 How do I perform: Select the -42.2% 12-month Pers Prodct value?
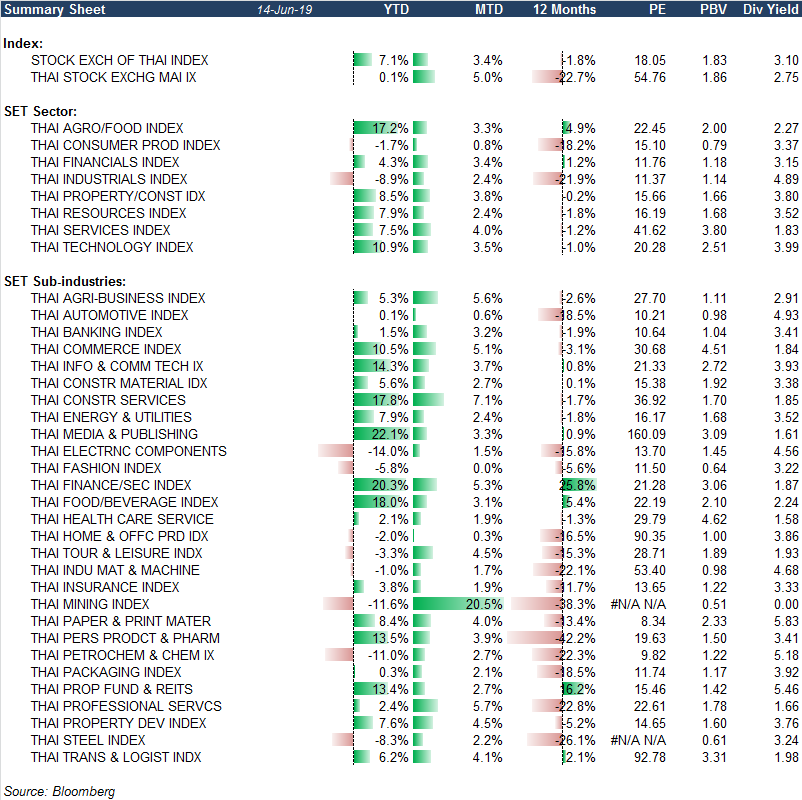click(x=576, y=638)
